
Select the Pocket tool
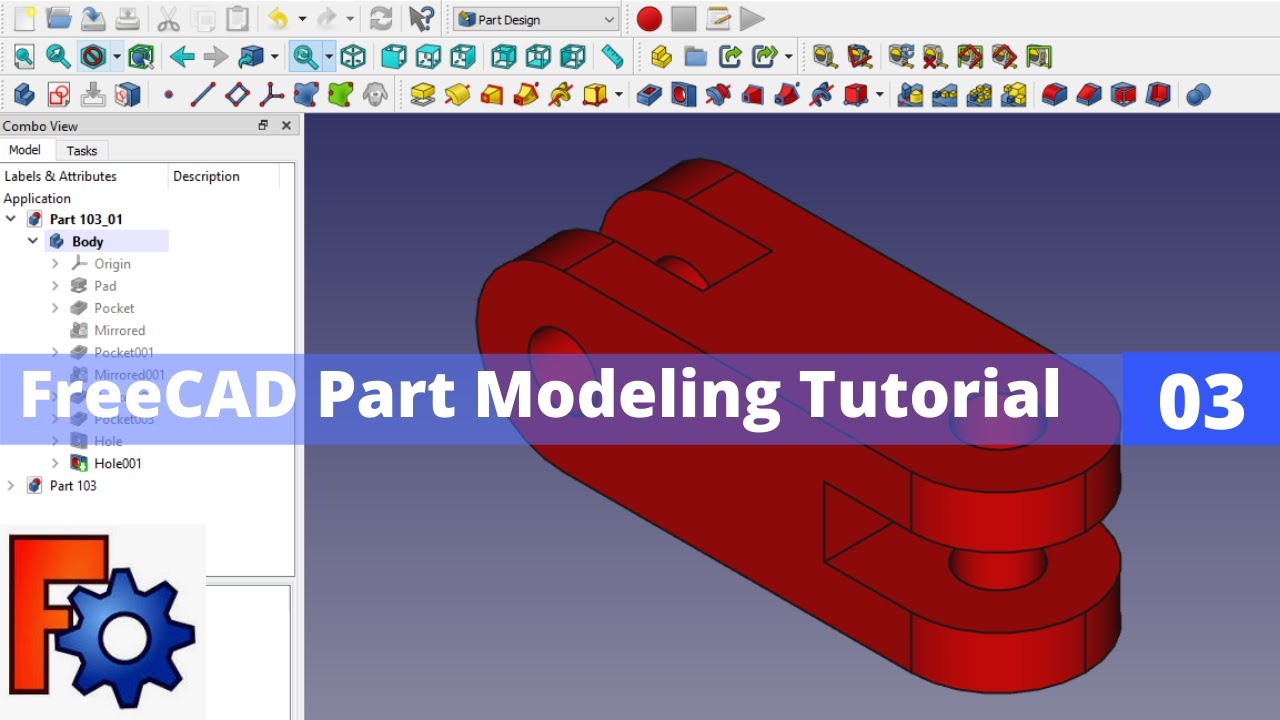[x=649, y=95]
